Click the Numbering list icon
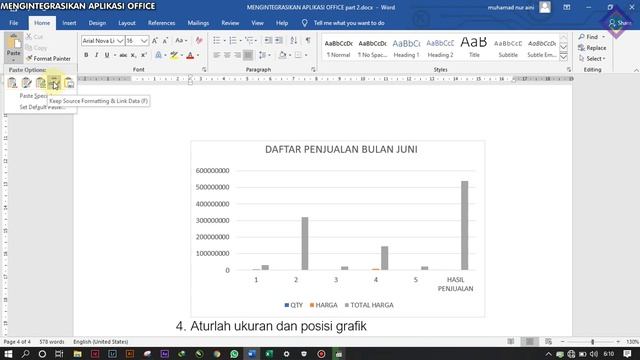The image size is (640, 360). point(233,40)
